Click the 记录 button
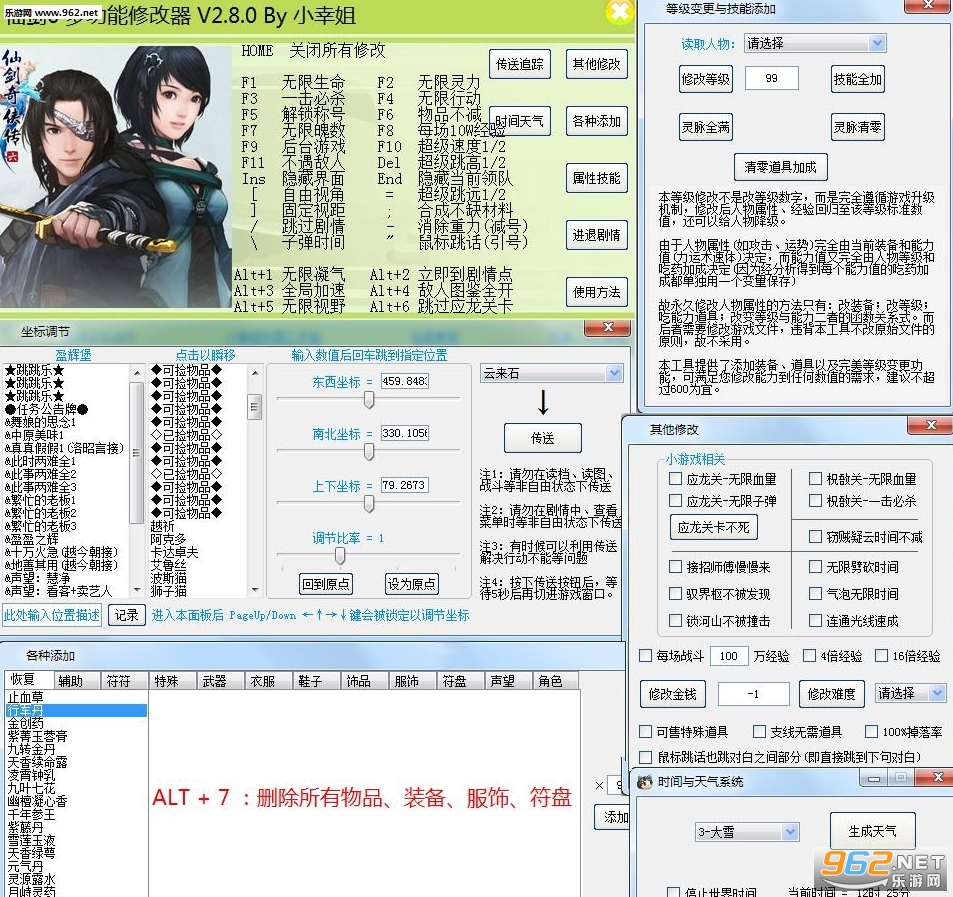953x897 pixels. tap(126, 615)
